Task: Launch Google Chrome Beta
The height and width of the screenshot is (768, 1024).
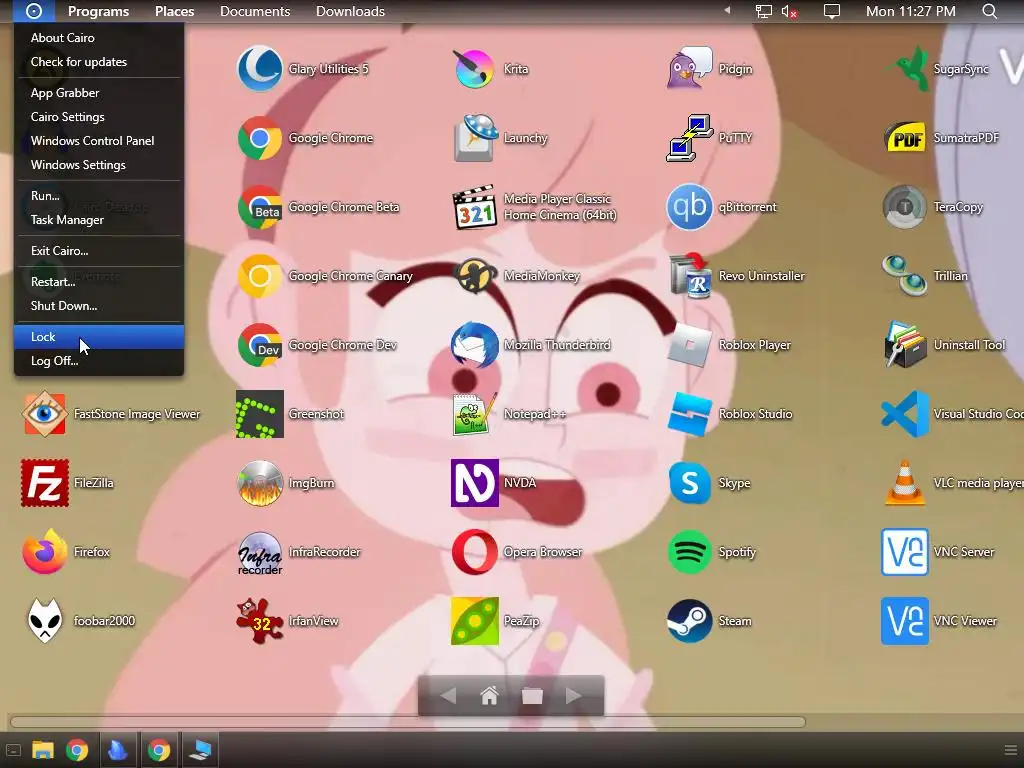Action: (x=260, y=207)
